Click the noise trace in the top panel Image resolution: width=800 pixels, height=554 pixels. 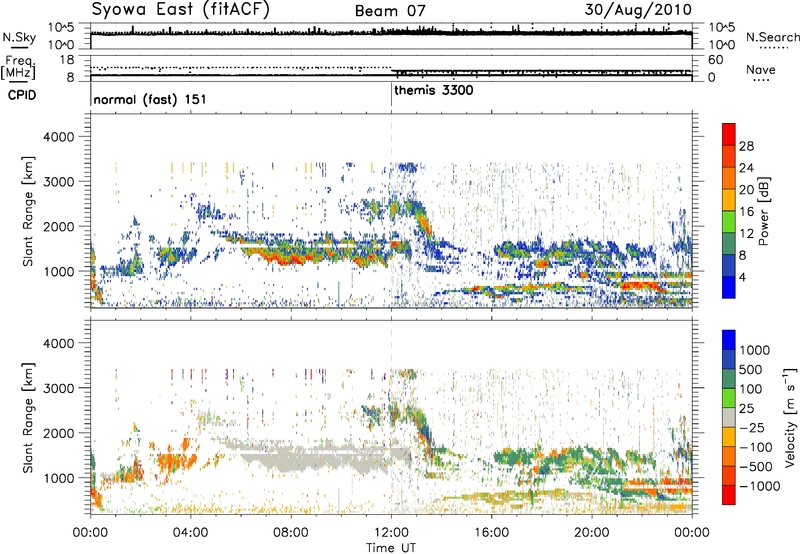click(391, 33)
